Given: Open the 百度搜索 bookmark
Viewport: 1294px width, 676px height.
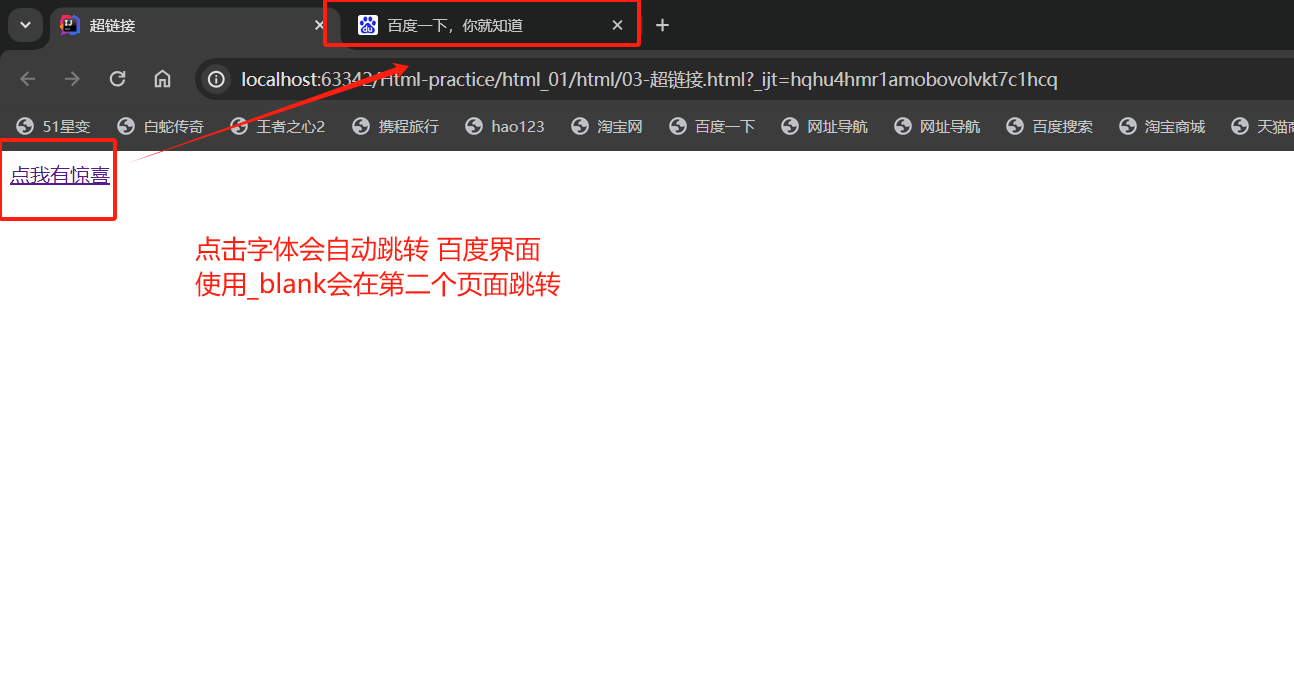Looking at the screenshot, I should coord(1049,126).
